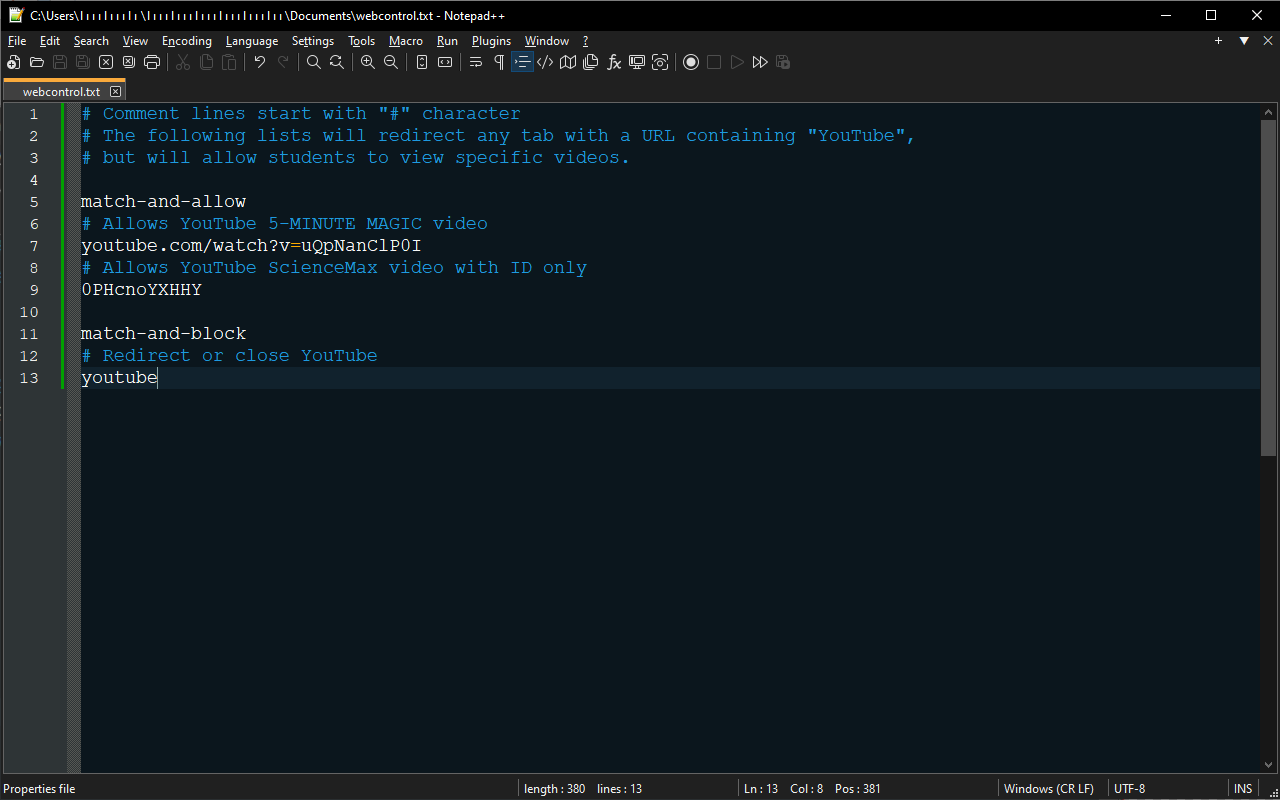Toggle the INS insert mode indicator
The width and height of the screenshot is (1280, 800).
click(x=1243, y=789)
